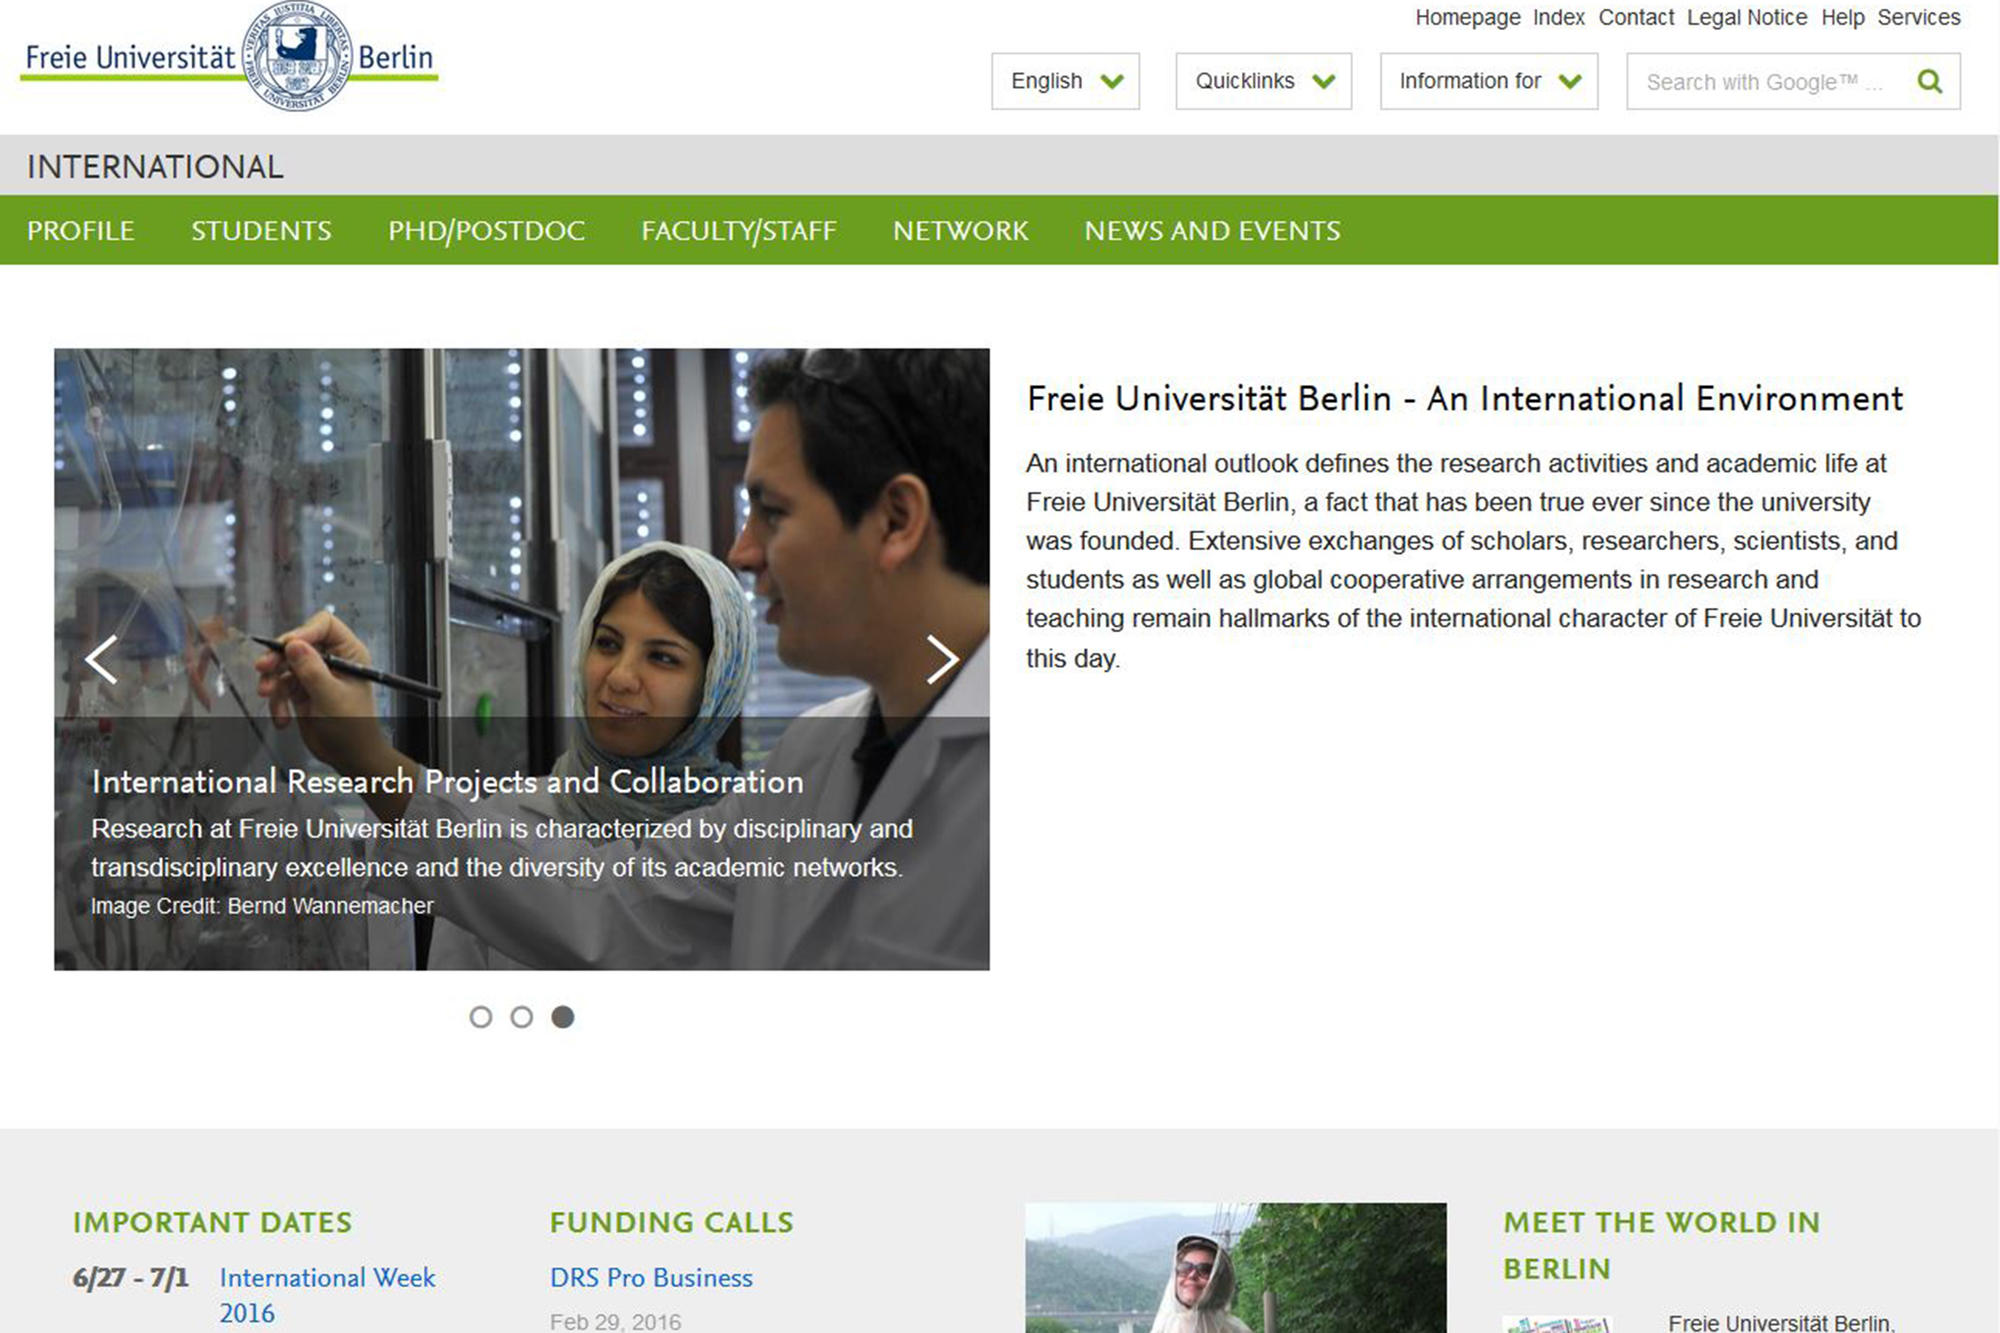This screenshot has height=1333, width=2000.
Task: Go to previous slide with left arrow
Action: point(101,659)
